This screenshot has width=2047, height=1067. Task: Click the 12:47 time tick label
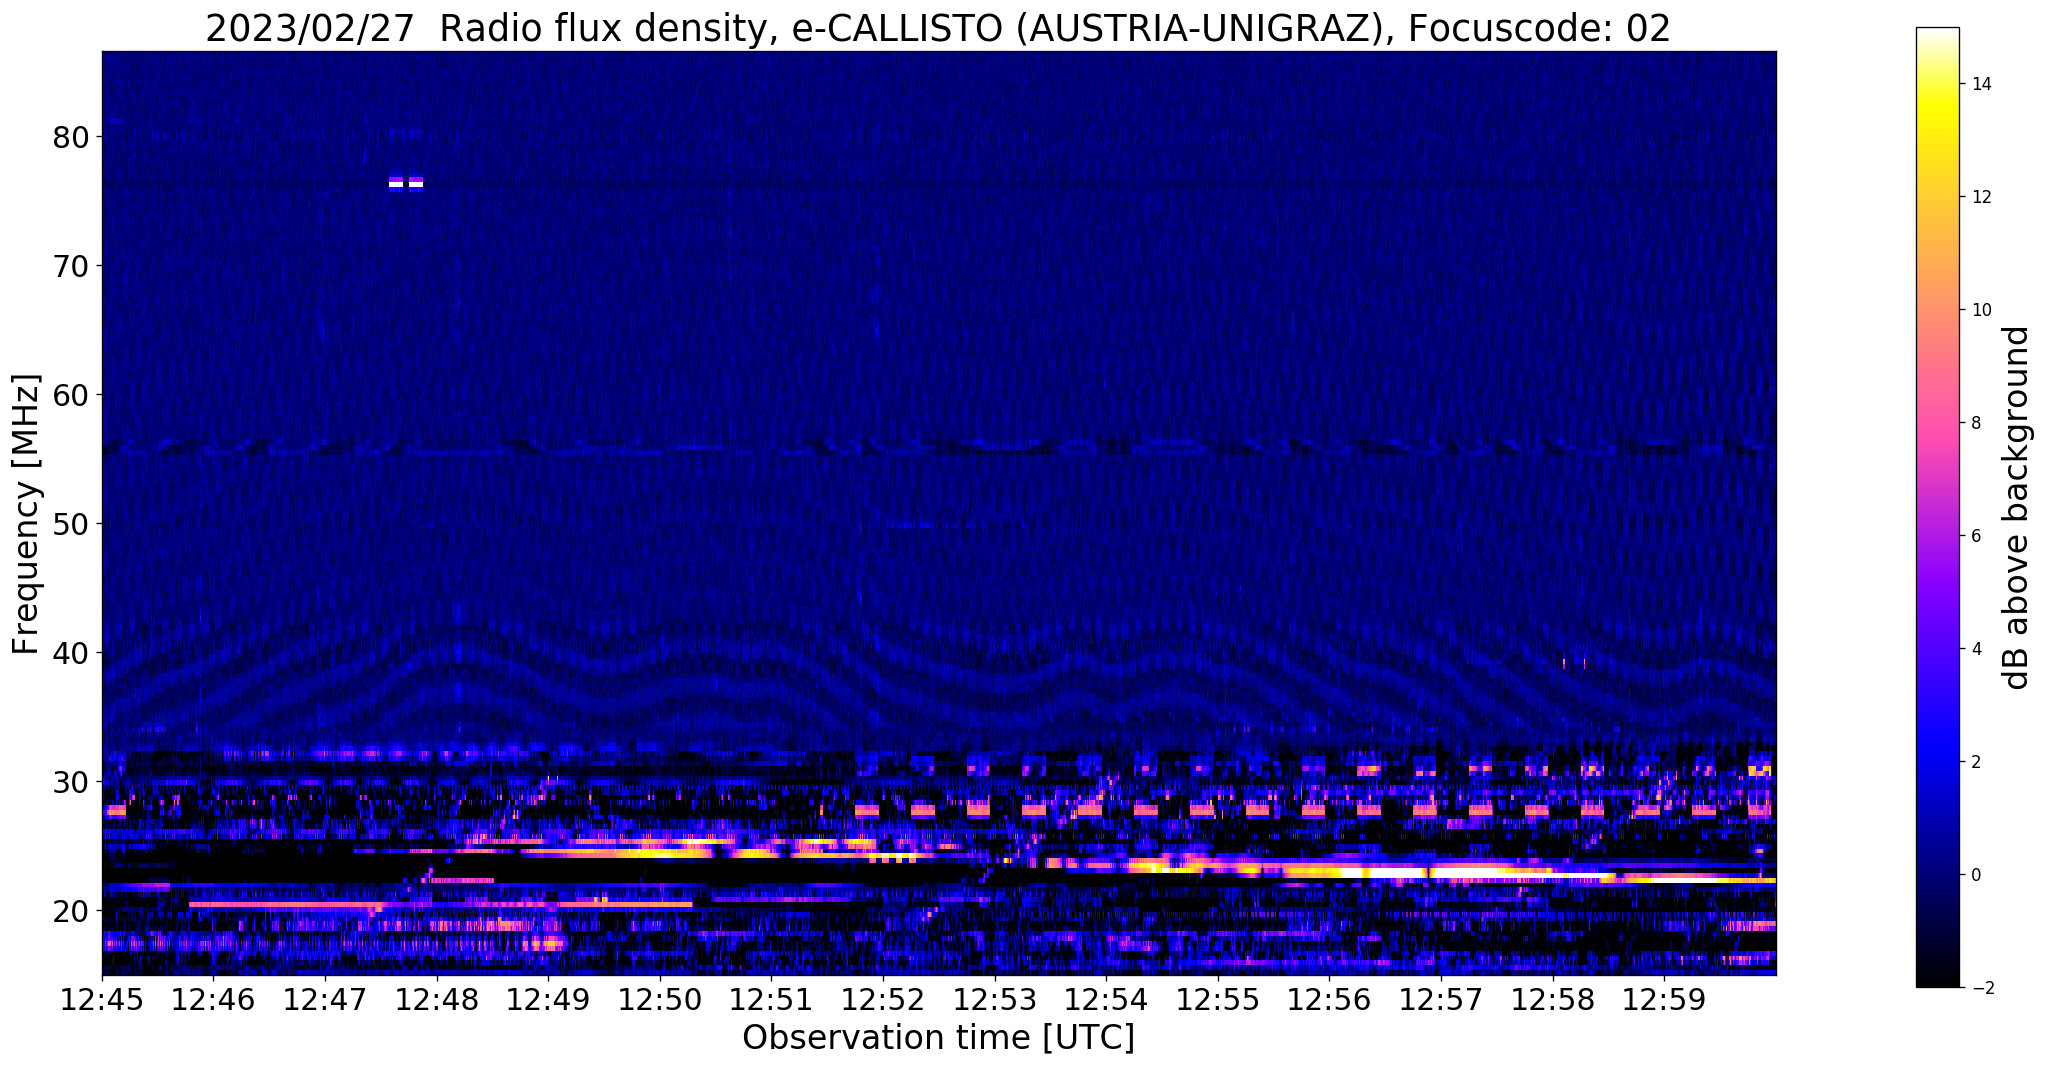325,999
